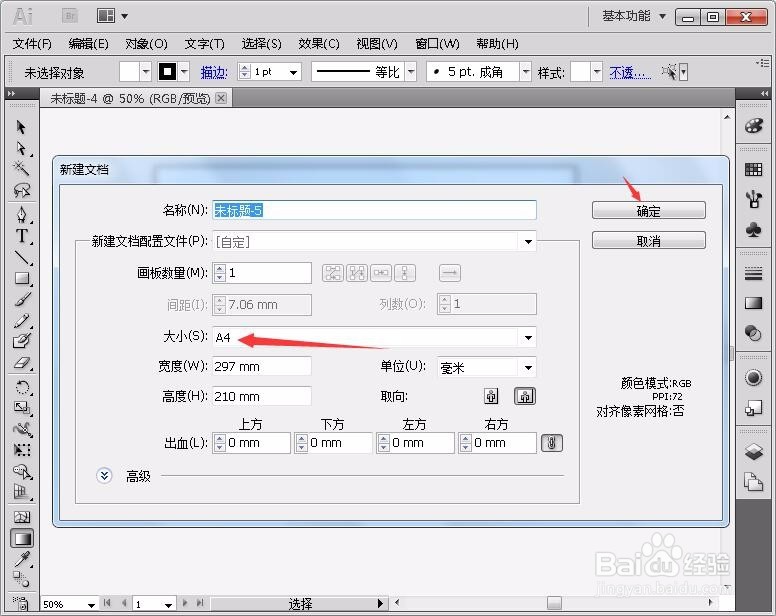Open the 对象(O) menu
The width and height of the screenshot is (776, 616).
146,44
